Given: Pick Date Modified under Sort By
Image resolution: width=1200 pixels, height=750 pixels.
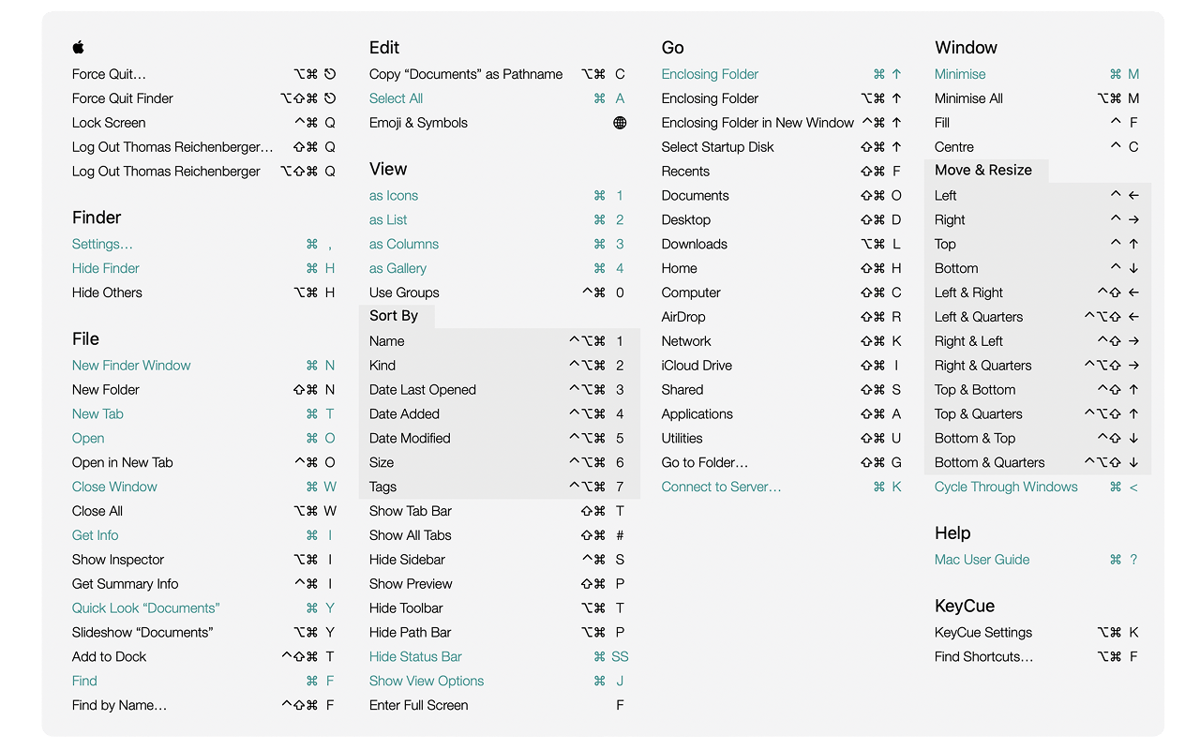Looking at the screenshot, I should pyautogui.click(x=410, y=438).
